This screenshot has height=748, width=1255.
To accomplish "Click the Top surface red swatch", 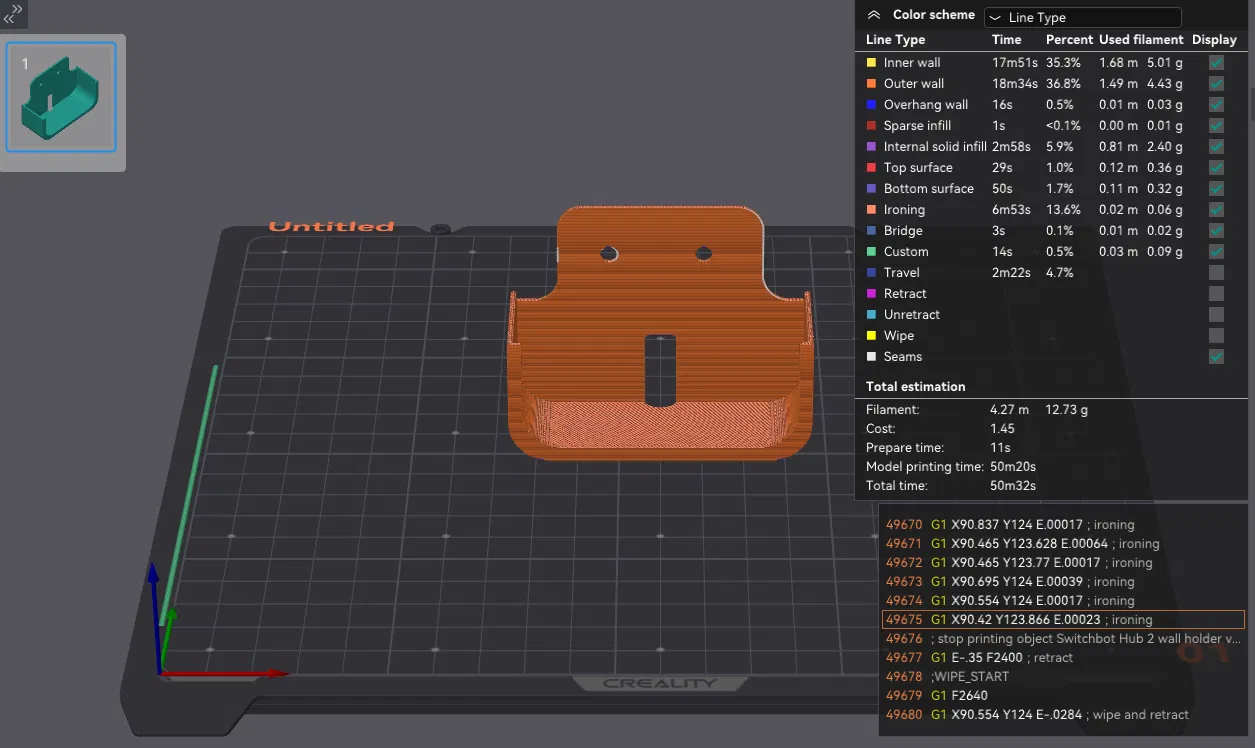I will click(x=871, y=167).
